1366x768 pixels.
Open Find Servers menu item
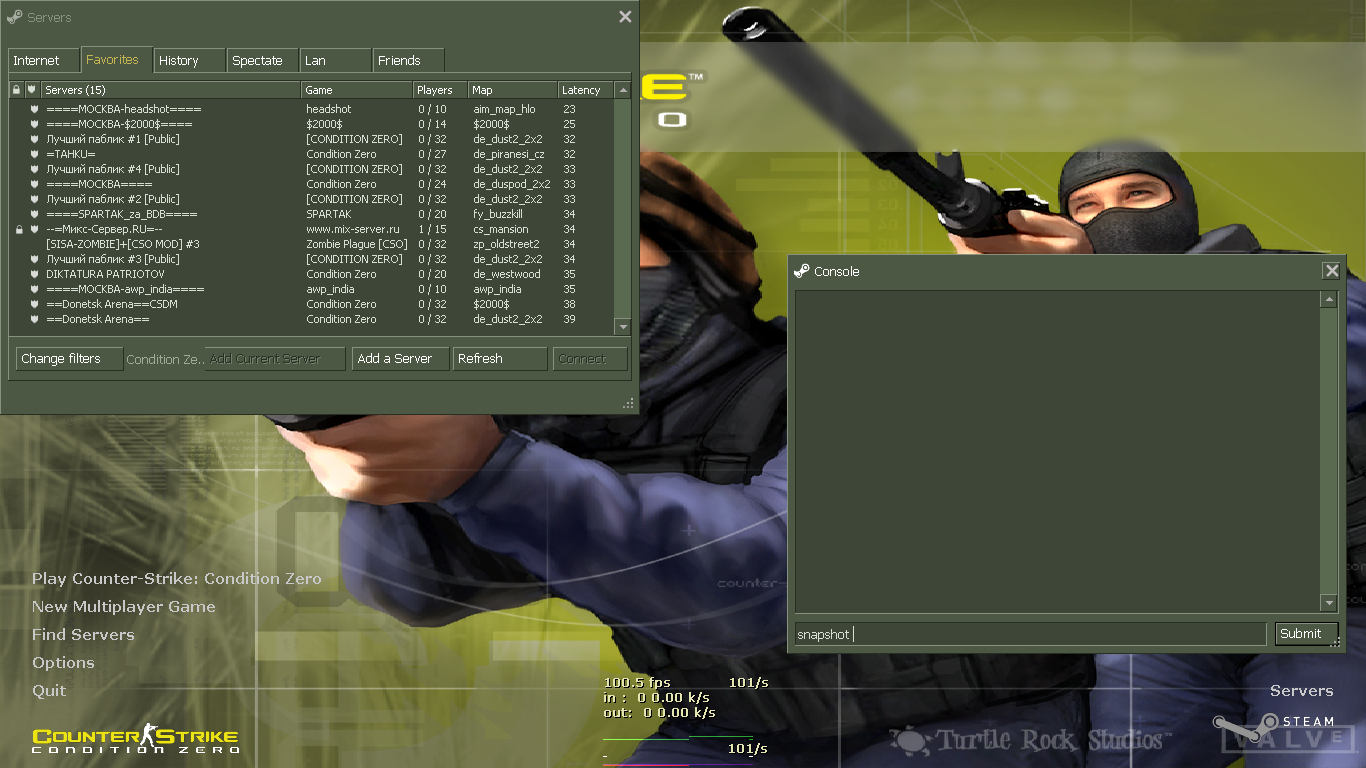[83, 634]
